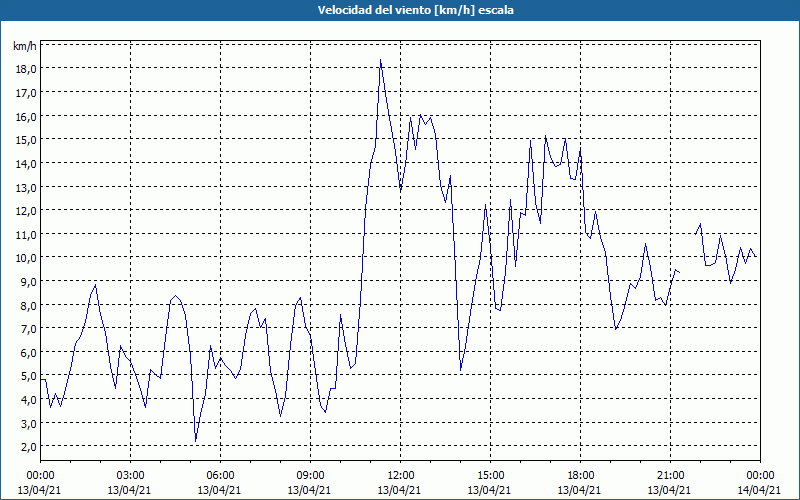The image size is (800, 500).
Task: Click the 17,0 y-axis value
Action: [26, 93]
